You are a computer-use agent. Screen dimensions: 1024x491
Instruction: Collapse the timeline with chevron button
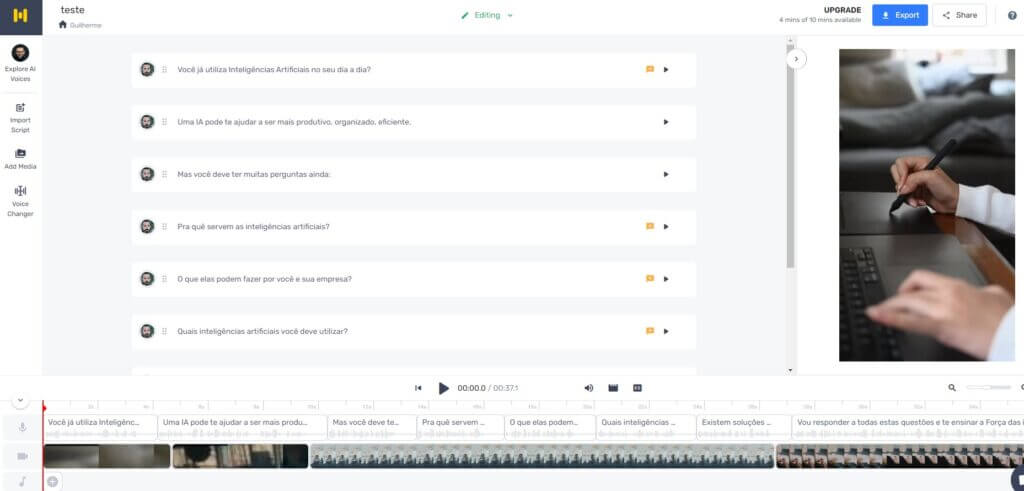pyautogui.click(x=20, y=400)
